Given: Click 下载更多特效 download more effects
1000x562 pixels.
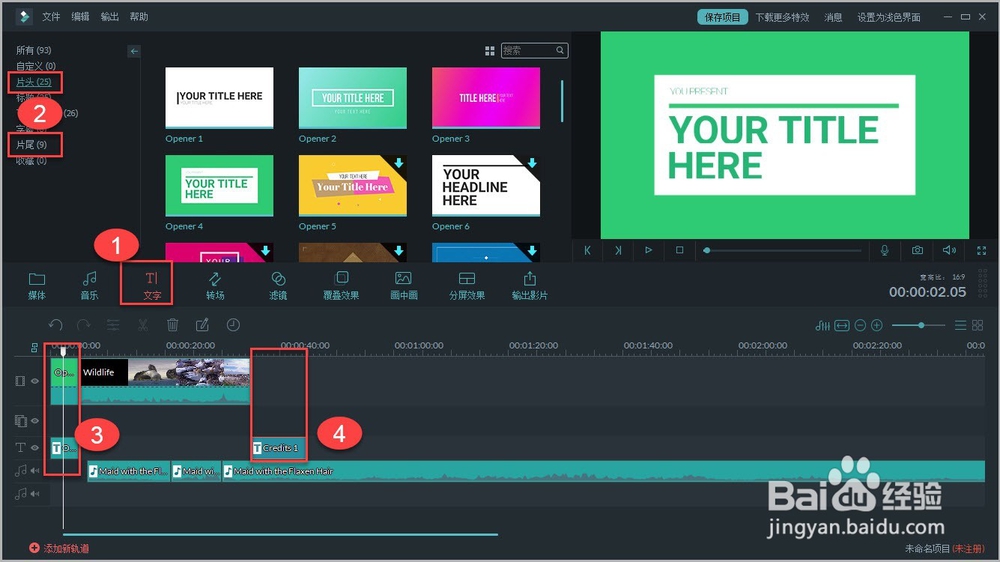Looking at the screenshot, I should pos(783,17).
